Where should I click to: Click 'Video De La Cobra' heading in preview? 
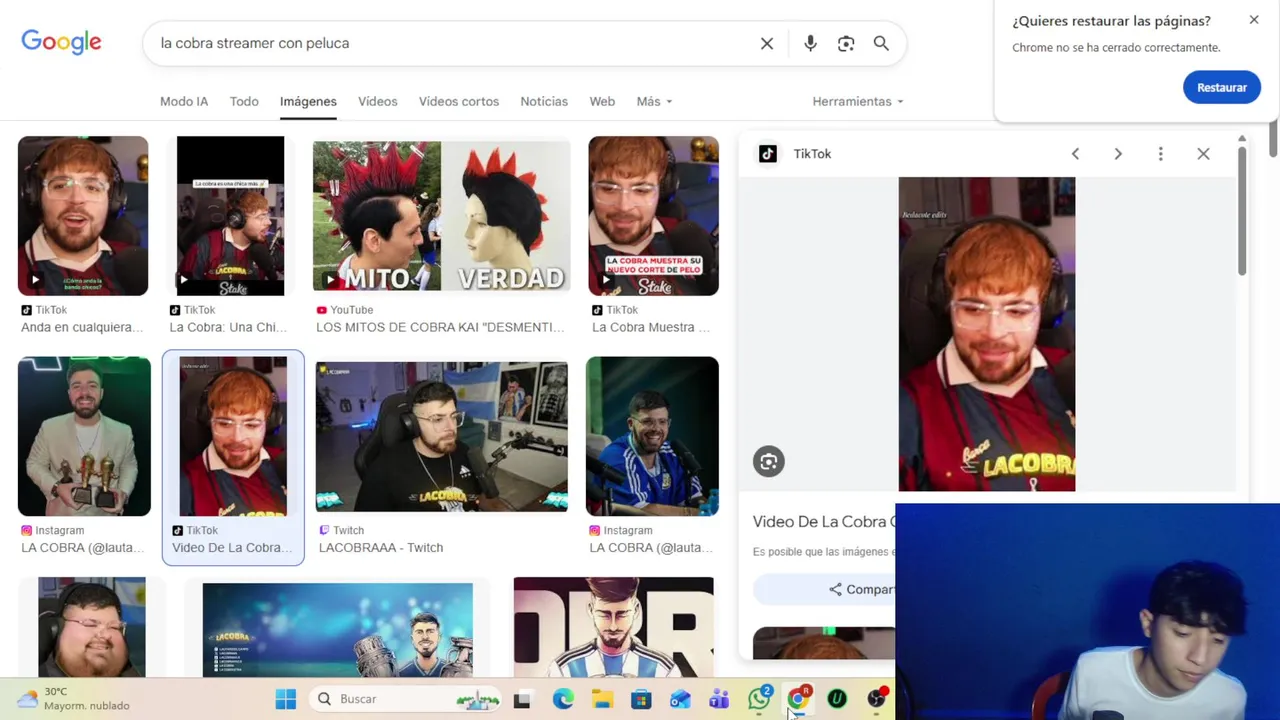point(823,521)
